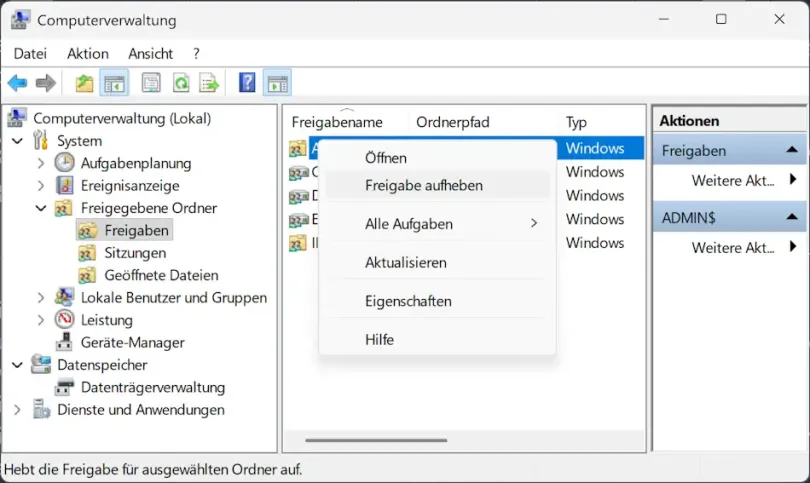Expand the Ereignisanzeige node
This screenshot has height=483, width=810.
pyautogui.click(x=41, y=185)
